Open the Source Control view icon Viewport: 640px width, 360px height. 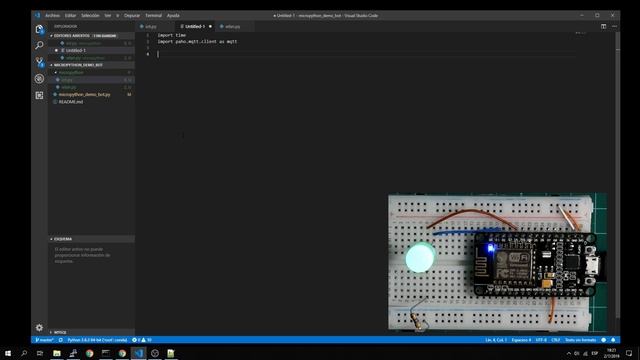[x=39, y=62]
